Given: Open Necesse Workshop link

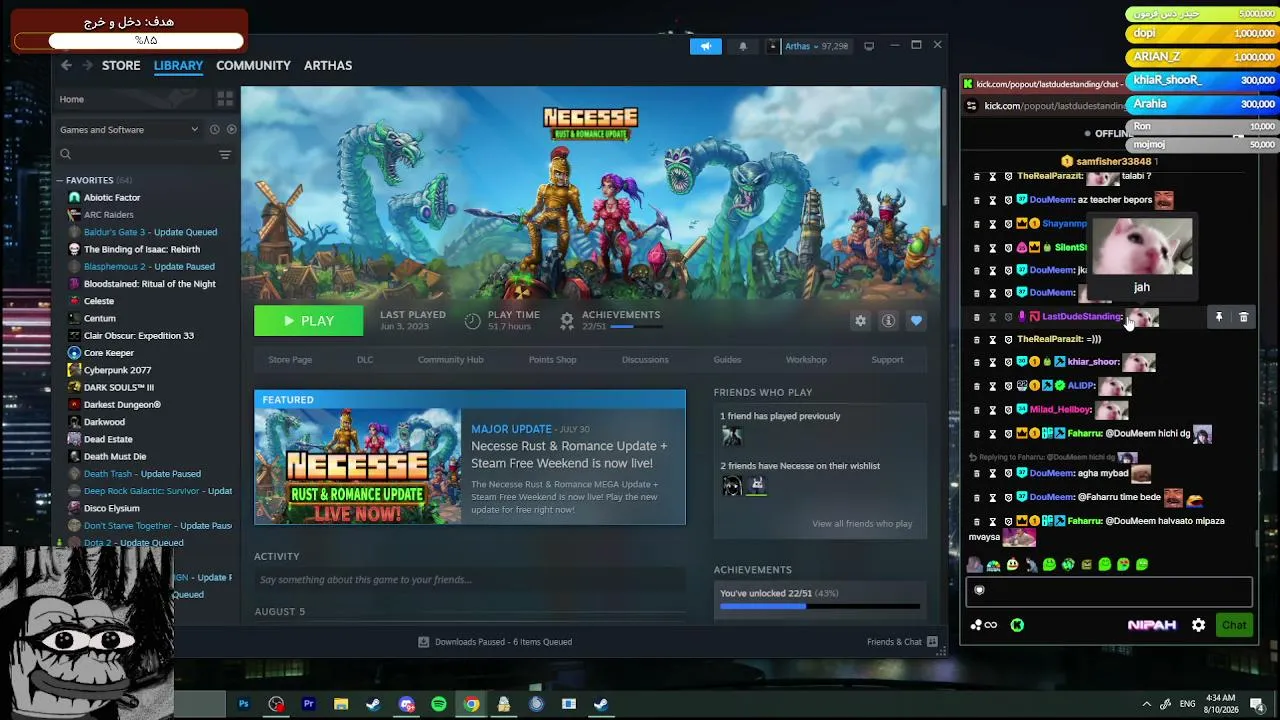Looking at the screenshot, I should click(x=806, y=360).
